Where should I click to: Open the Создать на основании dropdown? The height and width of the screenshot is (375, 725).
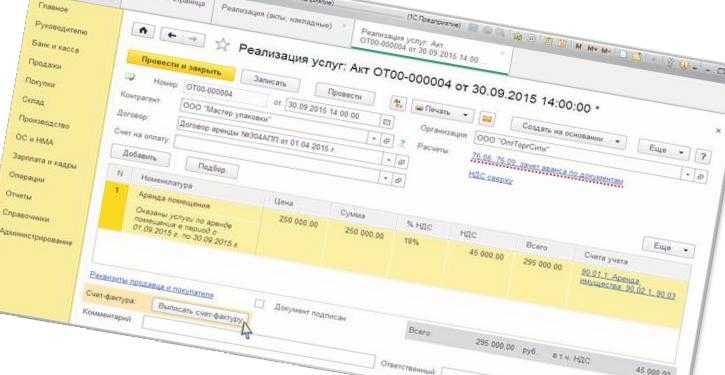[x=569, y=132]
